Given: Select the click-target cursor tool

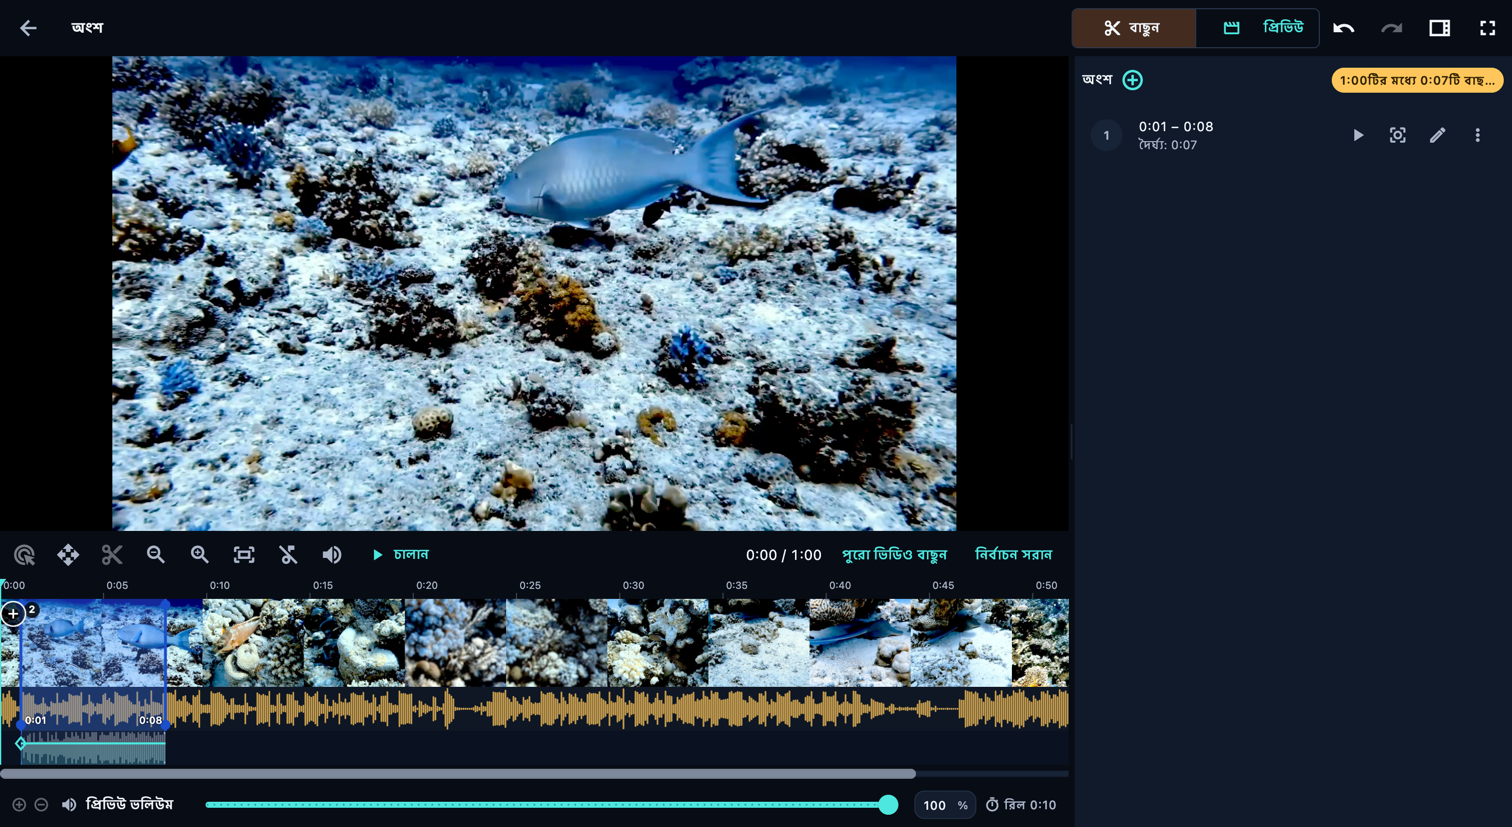Looking at the screenshot, I should [x=24, y=554].
